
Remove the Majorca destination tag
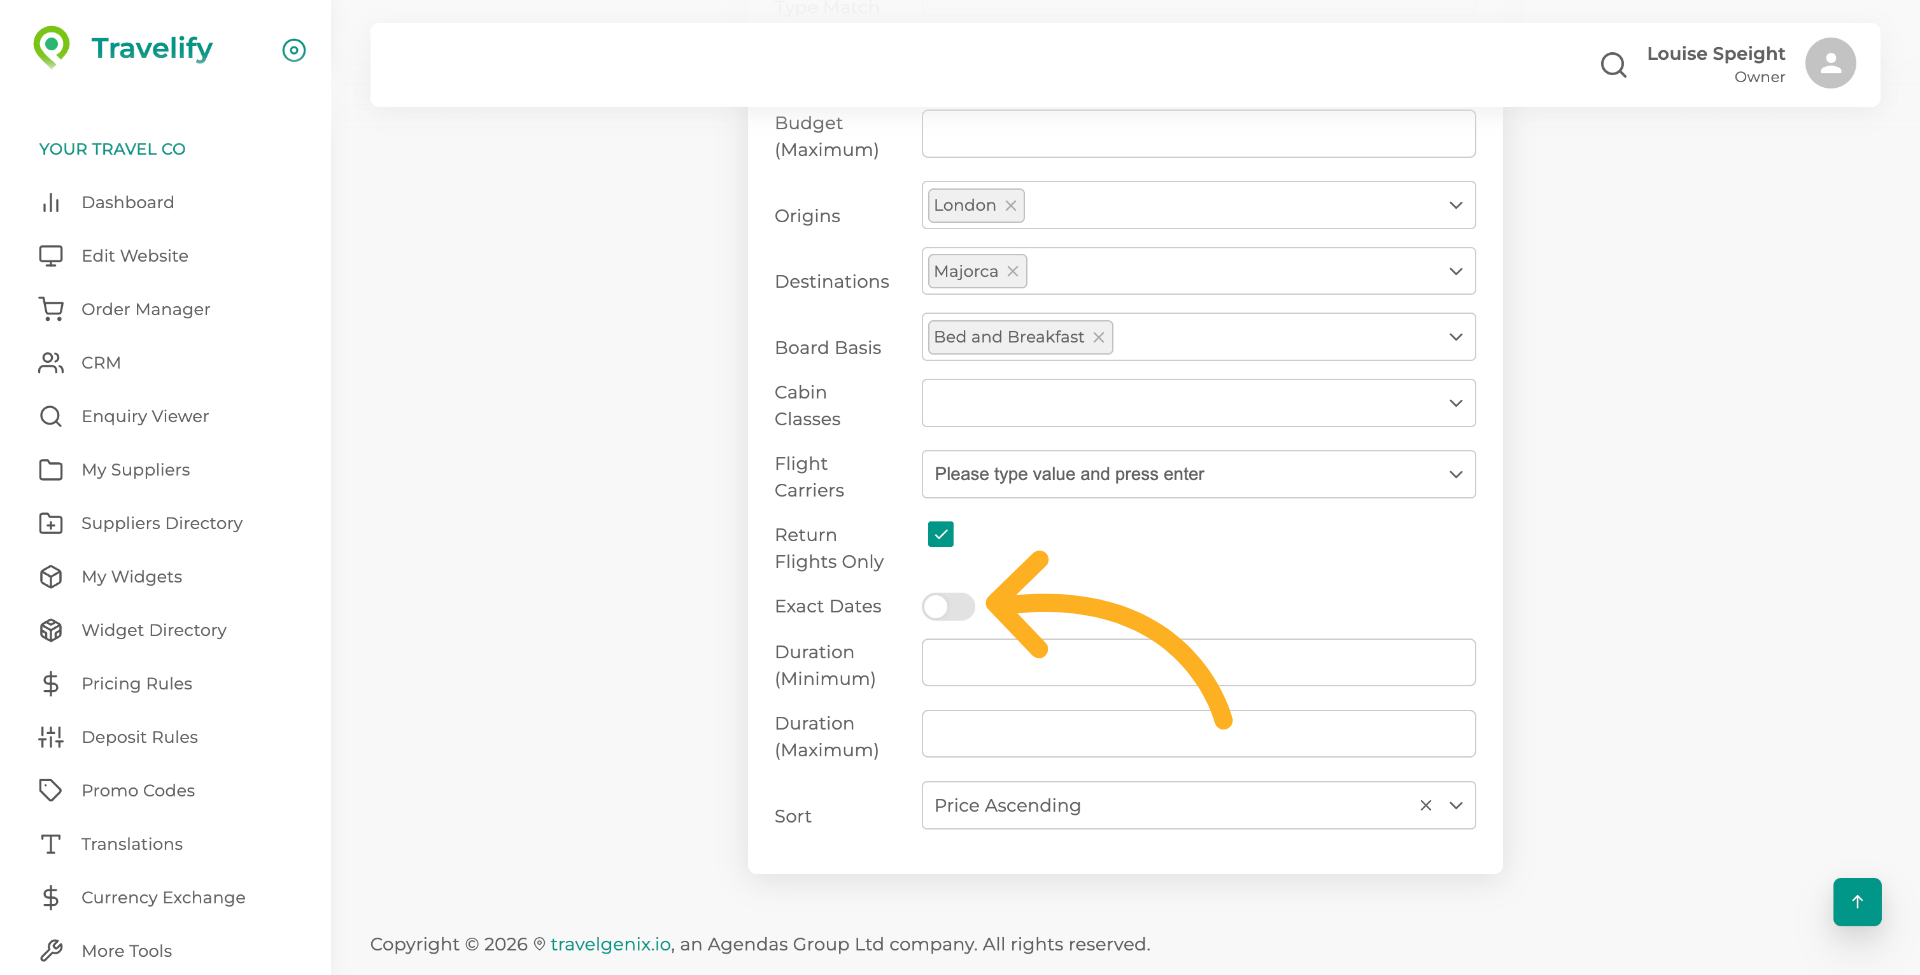click(x=1013, y=272)
